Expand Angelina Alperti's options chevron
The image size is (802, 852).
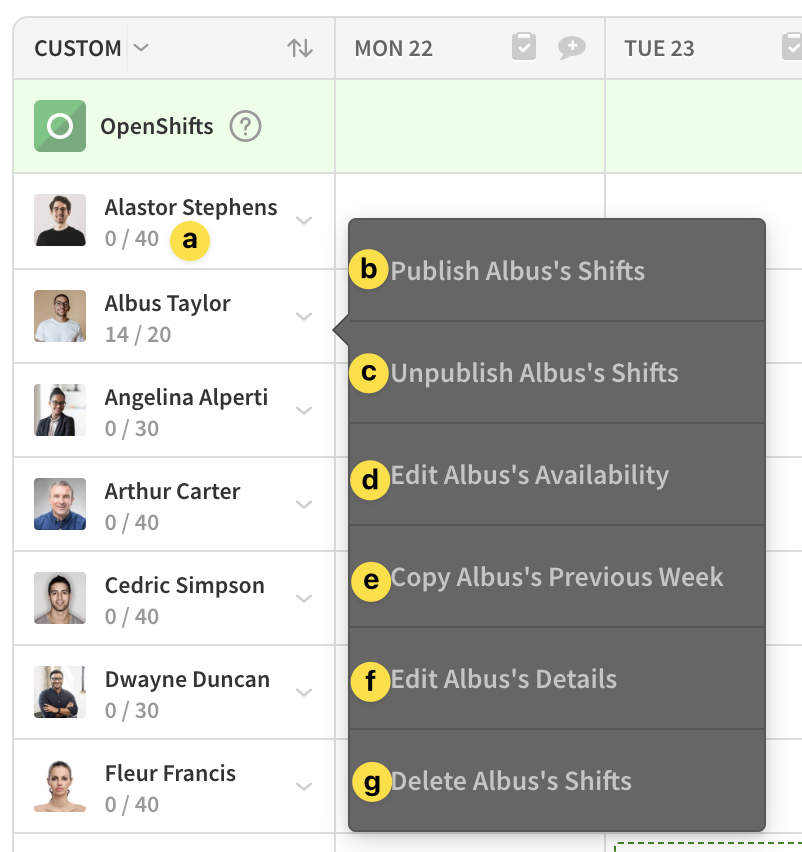pos(304,410)
